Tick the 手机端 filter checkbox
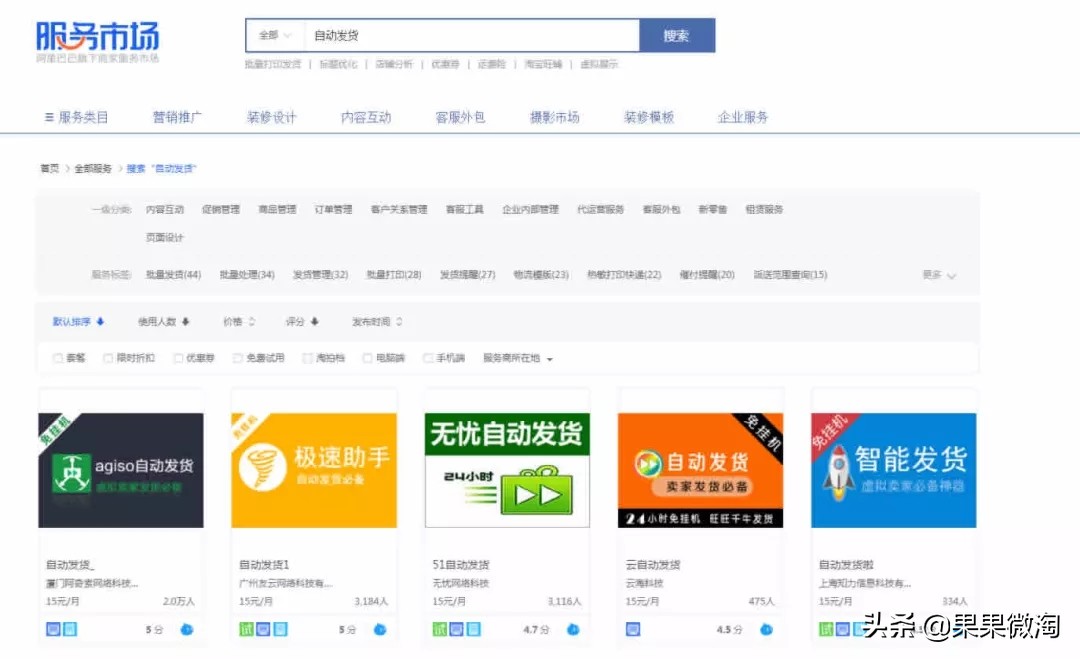 tap(427, 358)
